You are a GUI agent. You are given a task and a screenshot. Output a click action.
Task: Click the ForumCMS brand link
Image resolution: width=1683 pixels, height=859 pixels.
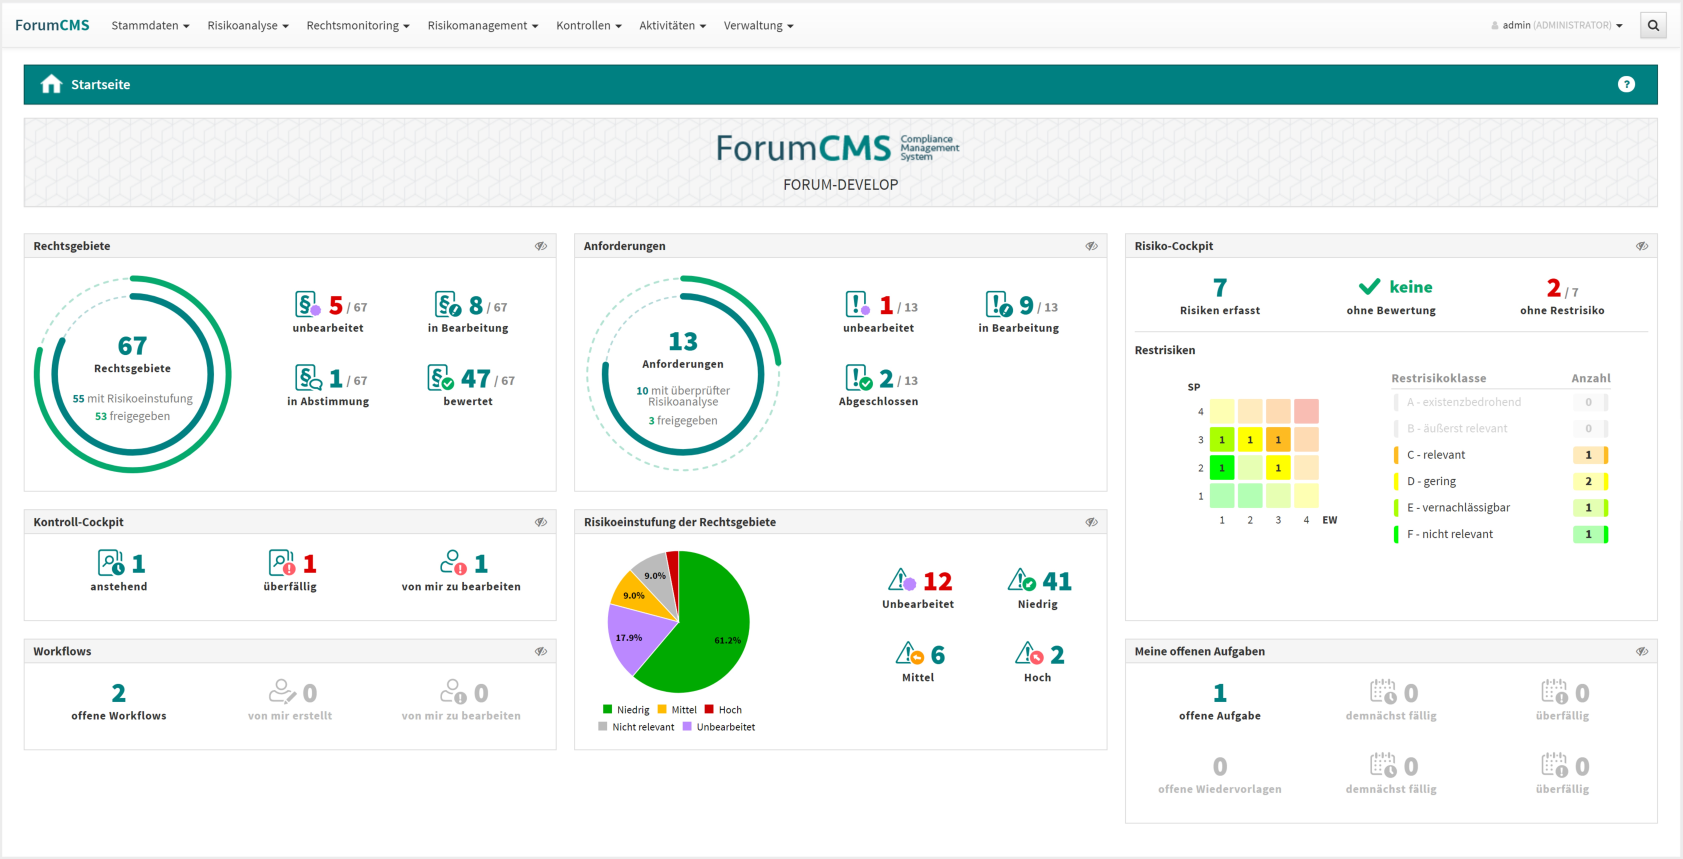point(52,25)
